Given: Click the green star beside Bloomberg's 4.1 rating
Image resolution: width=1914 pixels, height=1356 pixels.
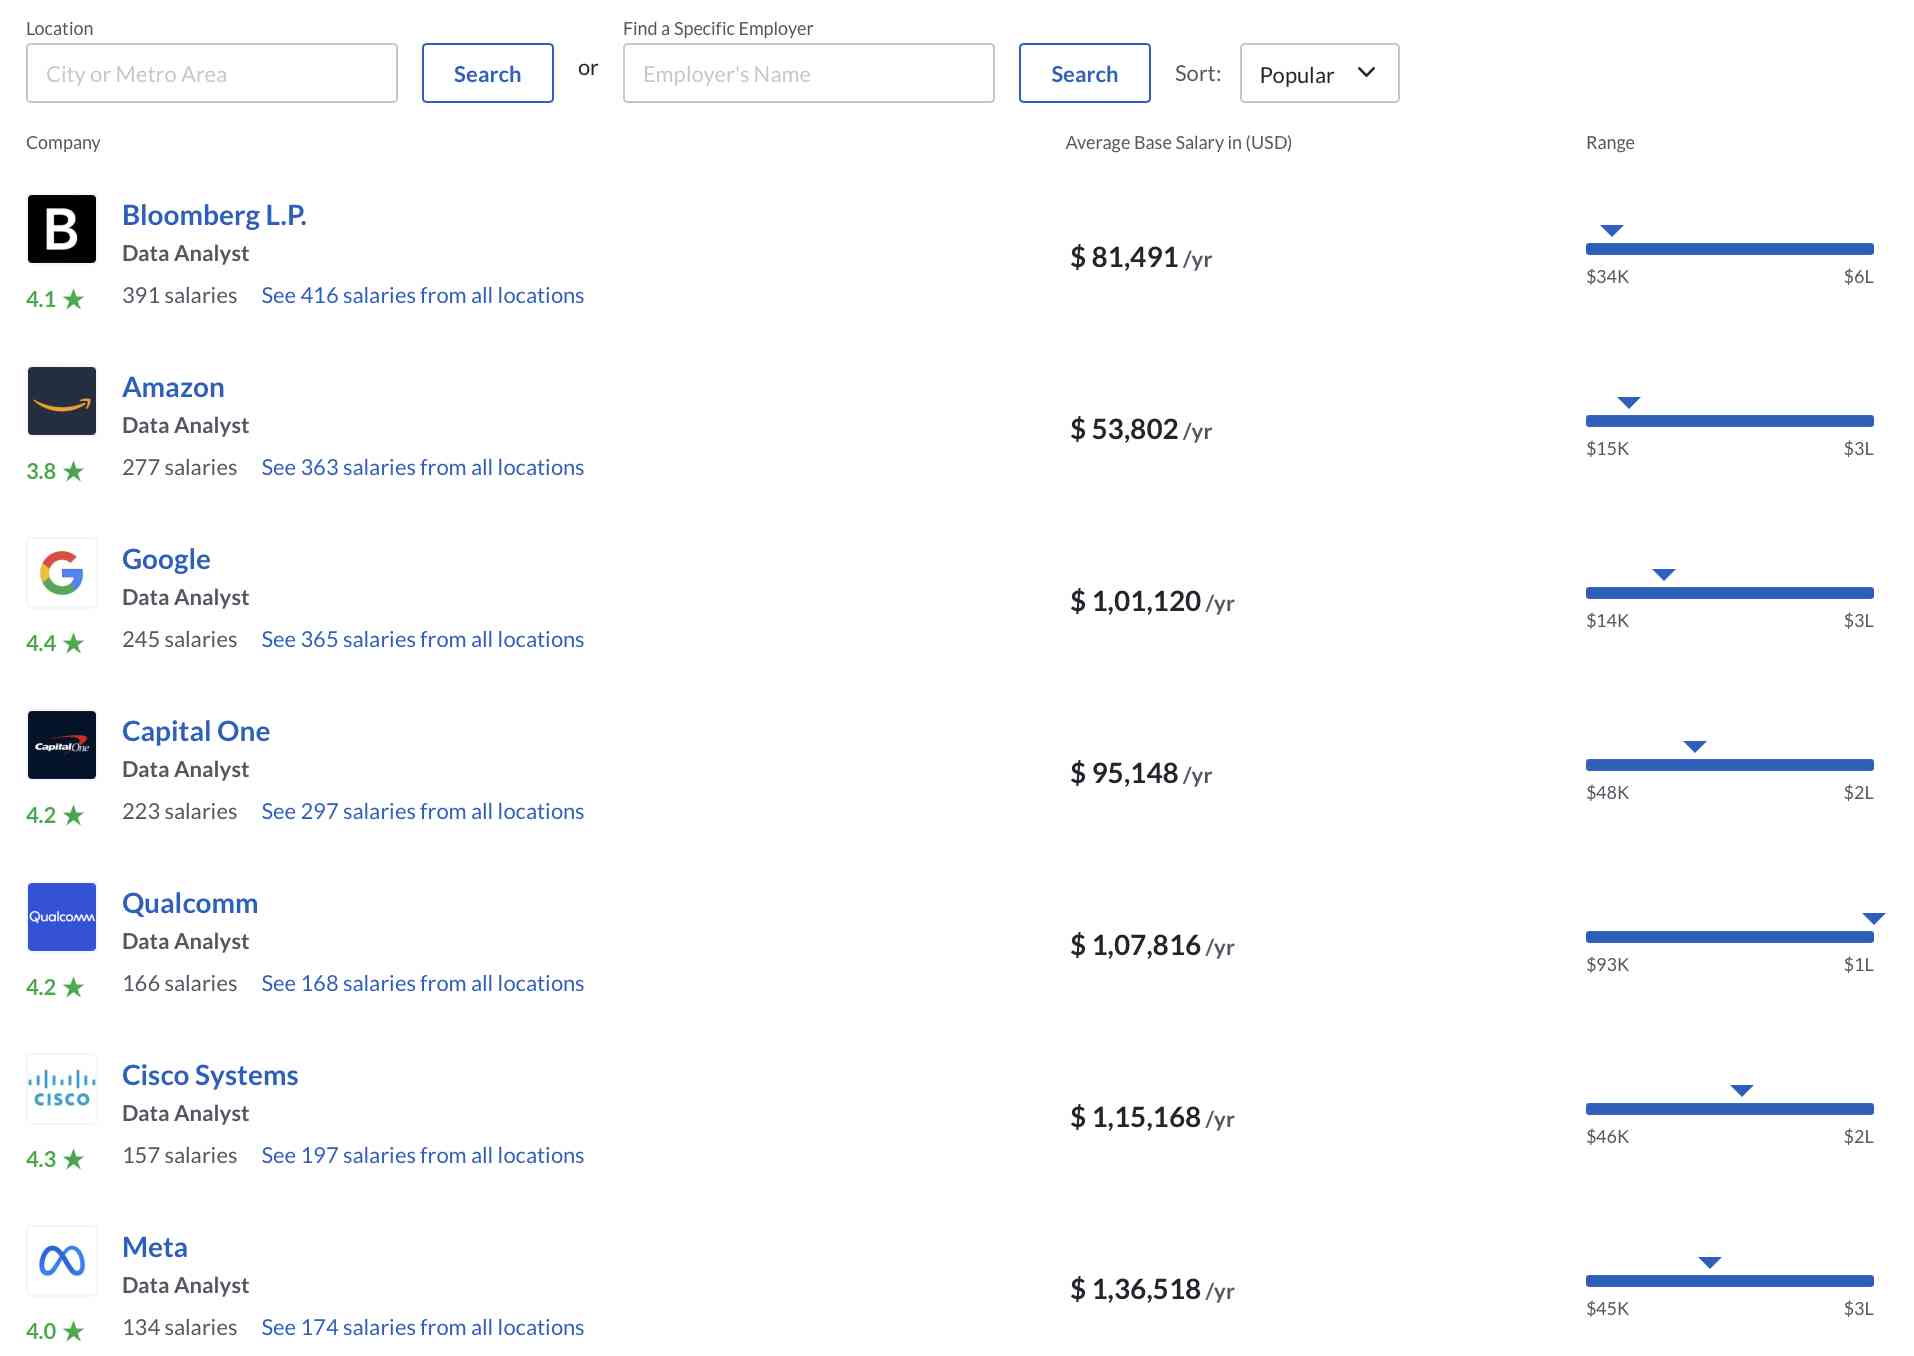Looking at the screenshot, I should 74,296.
